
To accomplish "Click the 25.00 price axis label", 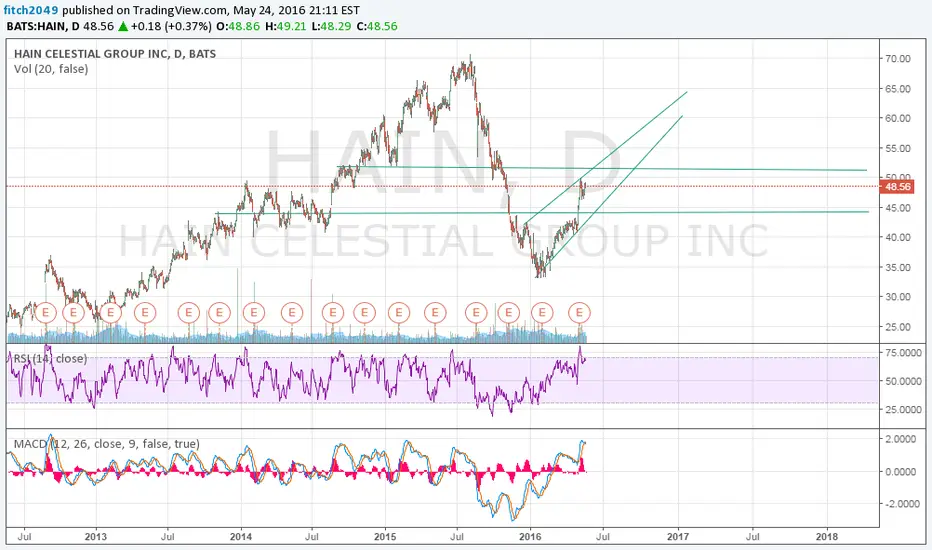I will click(898, 327).
